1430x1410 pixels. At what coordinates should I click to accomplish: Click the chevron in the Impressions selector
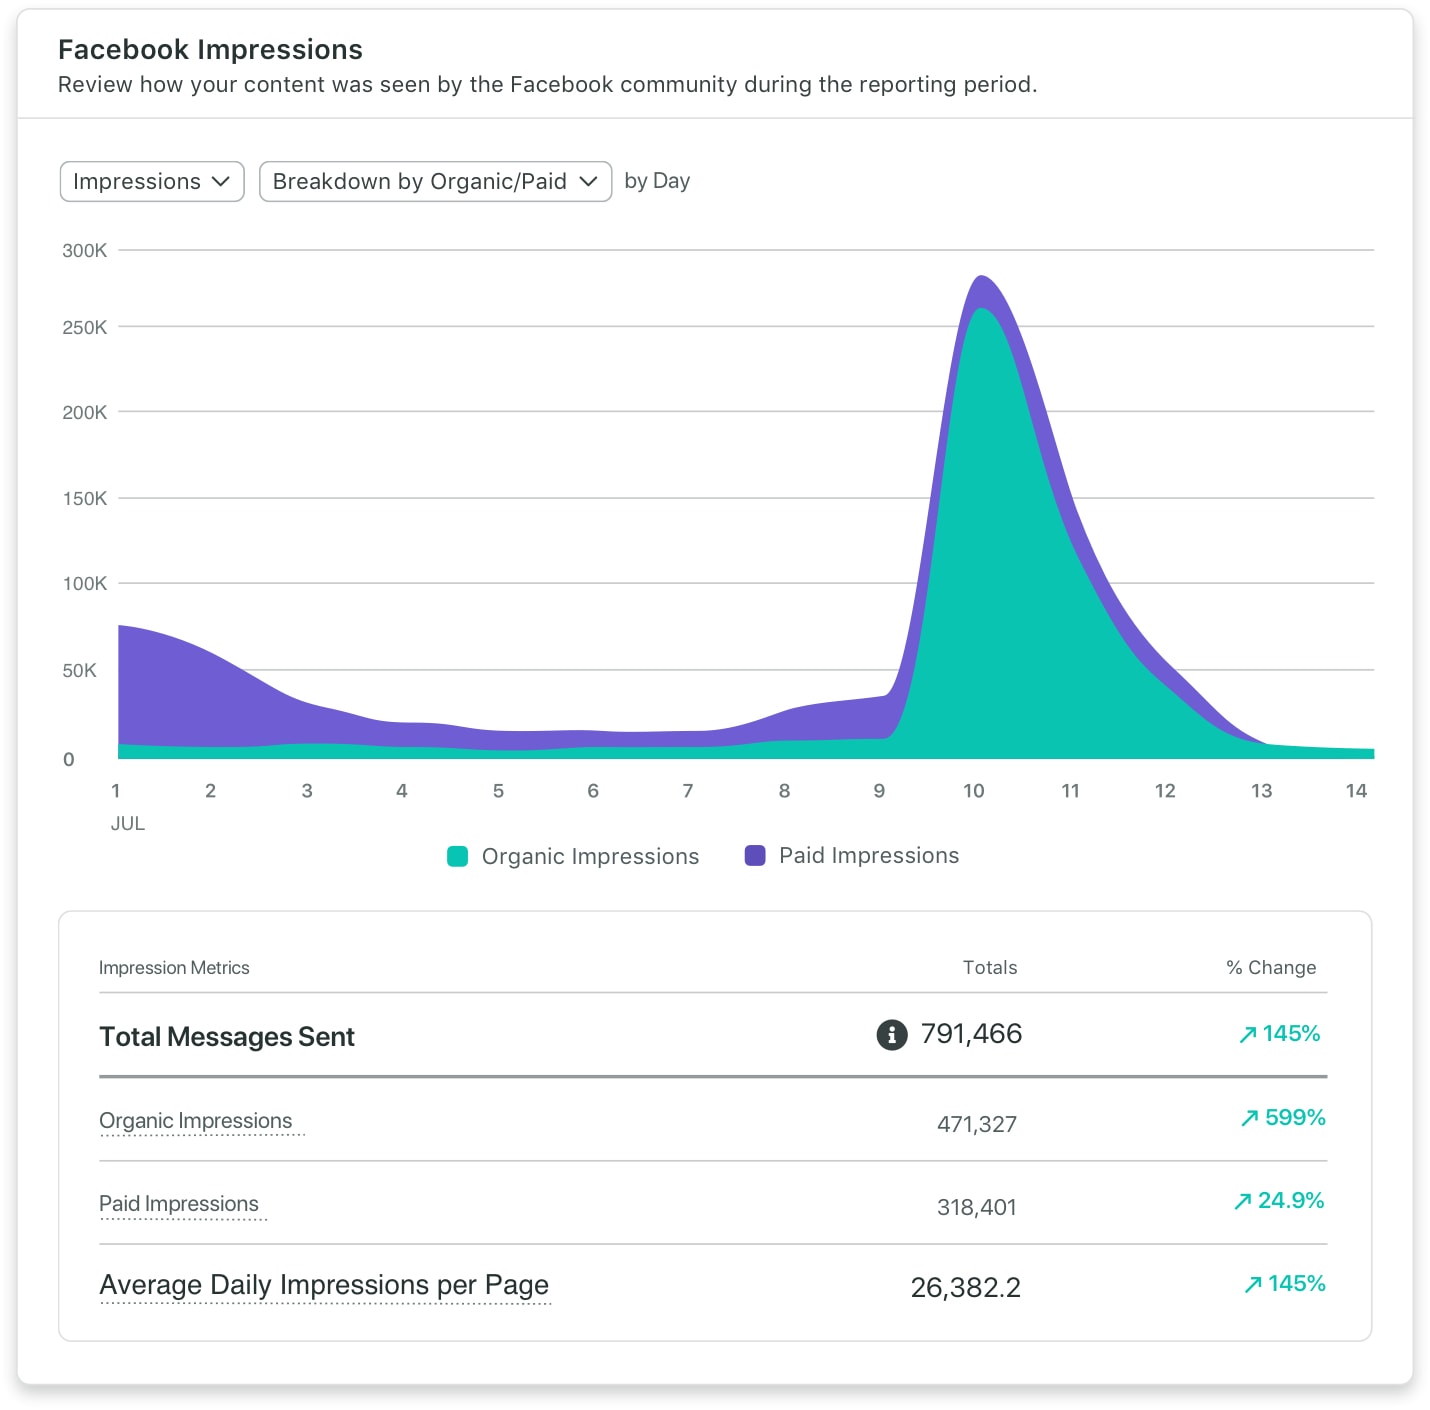point(222,182)
